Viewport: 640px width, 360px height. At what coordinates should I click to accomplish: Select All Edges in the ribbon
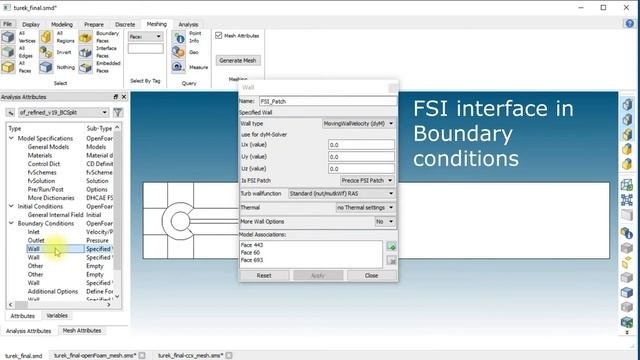[x=8, y=52]
